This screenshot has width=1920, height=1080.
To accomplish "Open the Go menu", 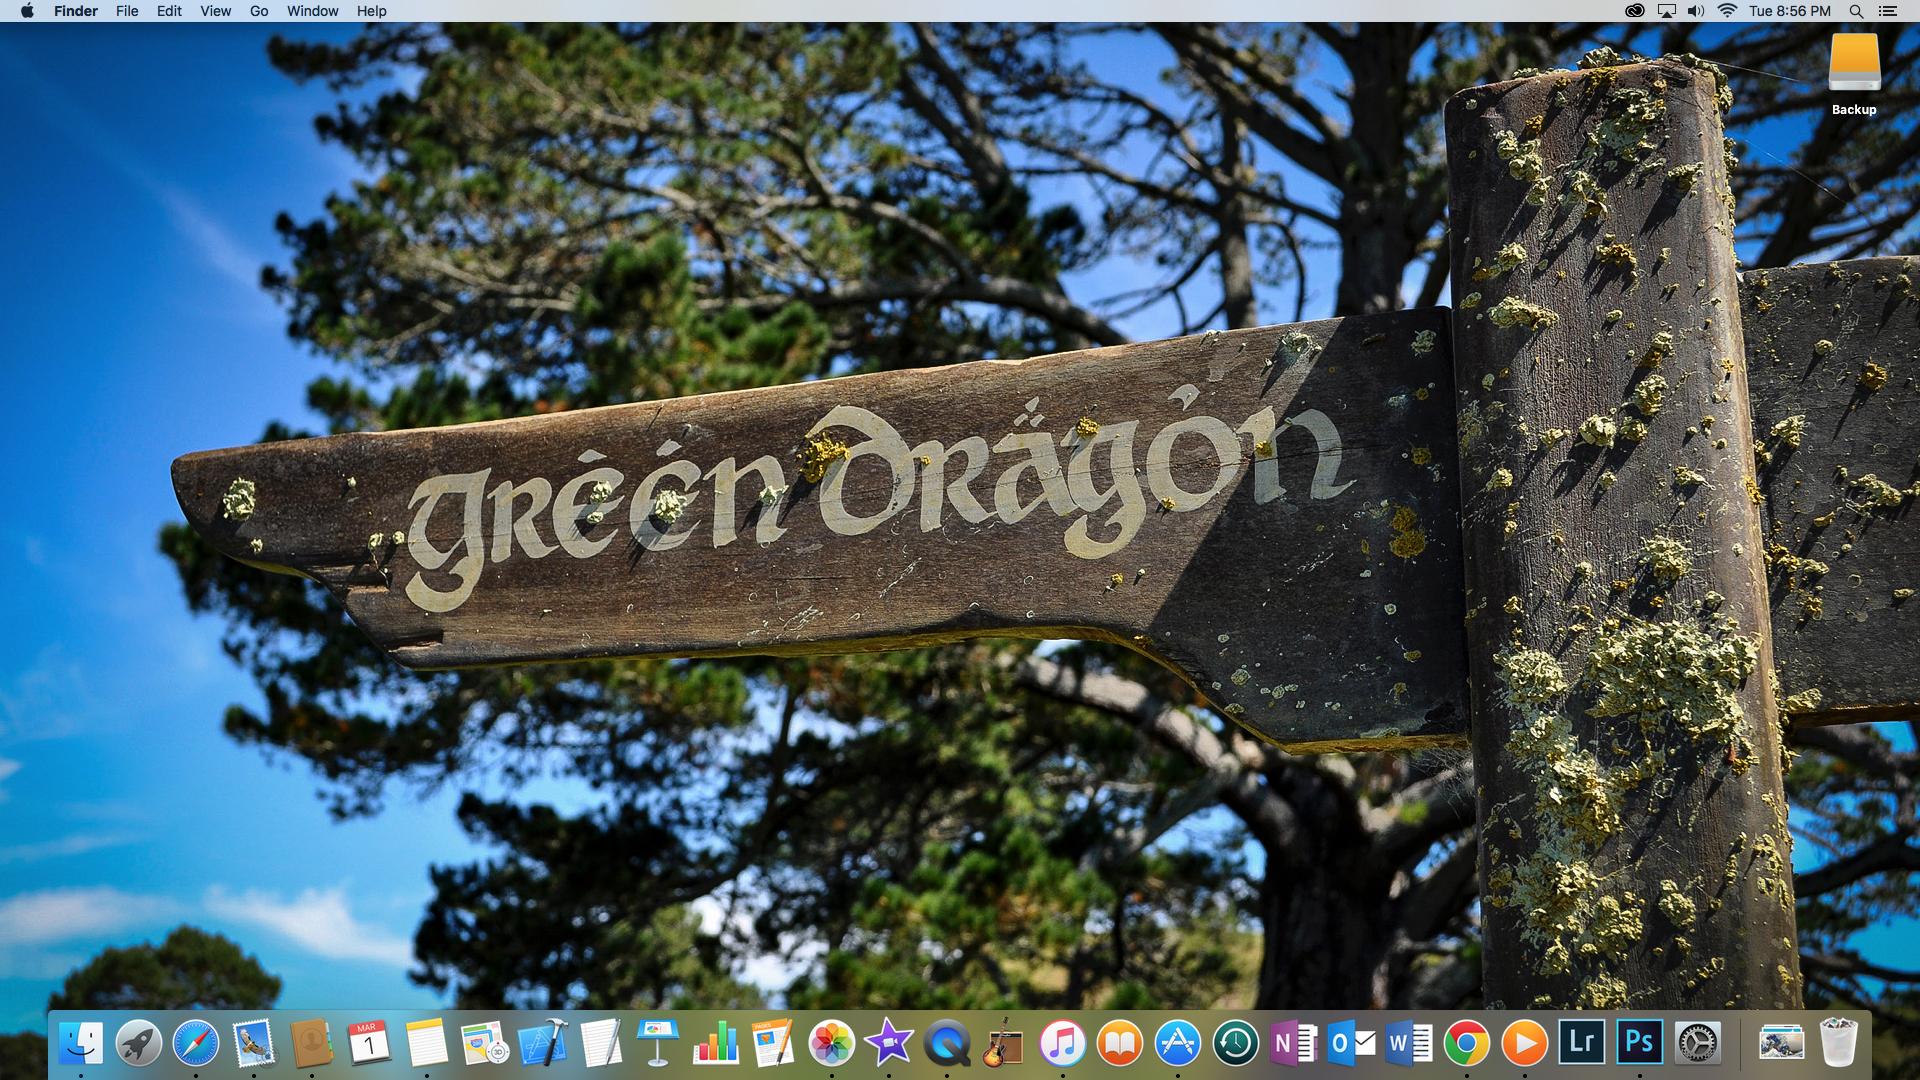I will click(x=259, y=11).
